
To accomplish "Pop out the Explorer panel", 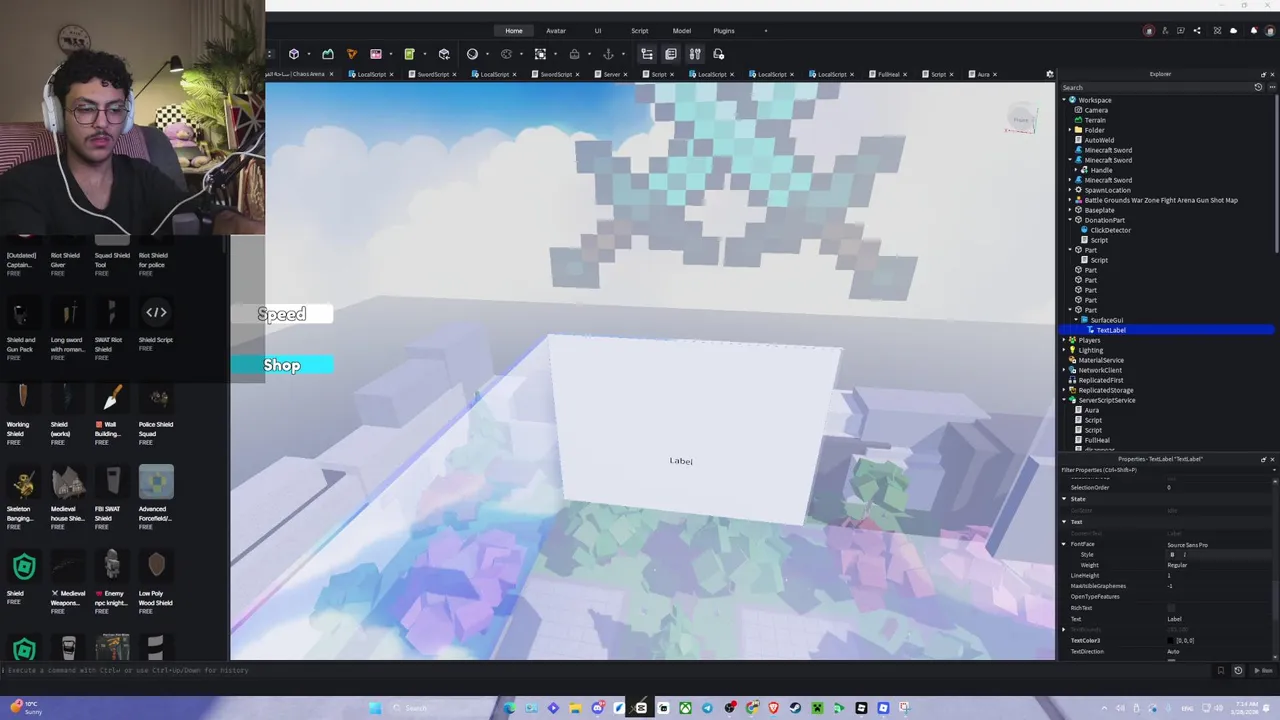I will [1263, 74].
